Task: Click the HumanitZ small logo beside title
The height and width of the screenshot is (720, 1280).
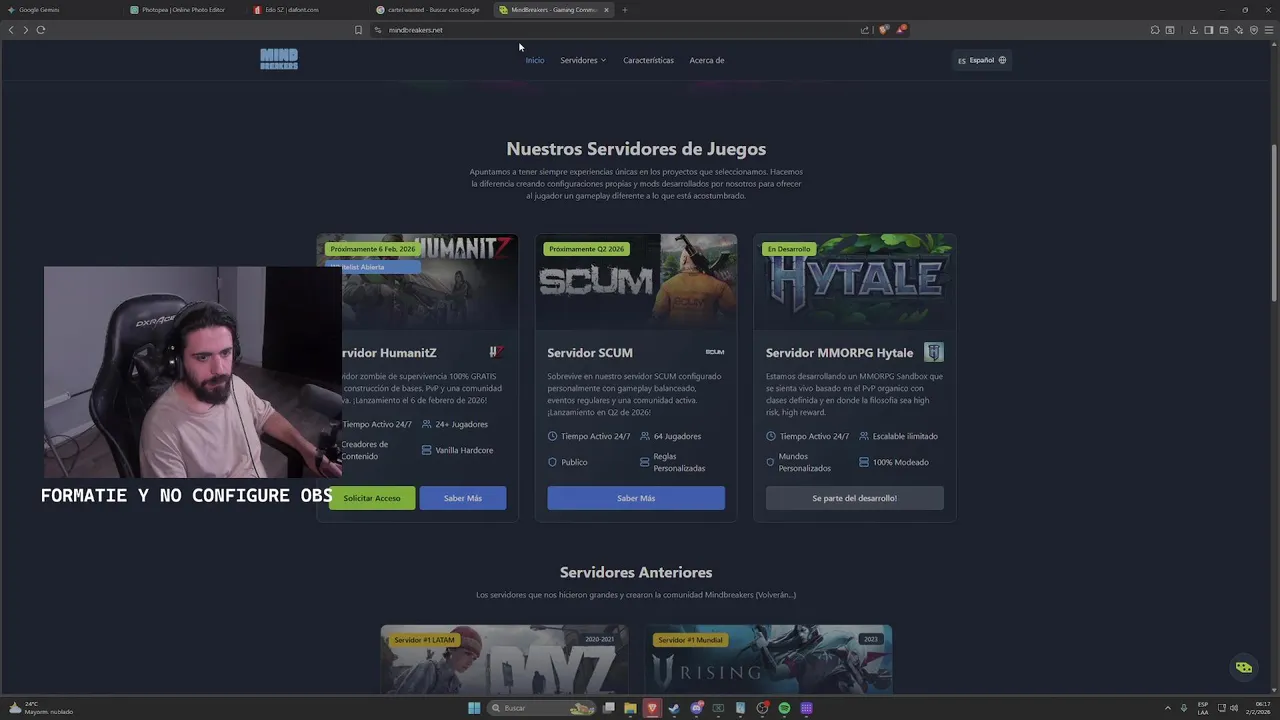Action: pyautogui.click(x=497, y=352)
